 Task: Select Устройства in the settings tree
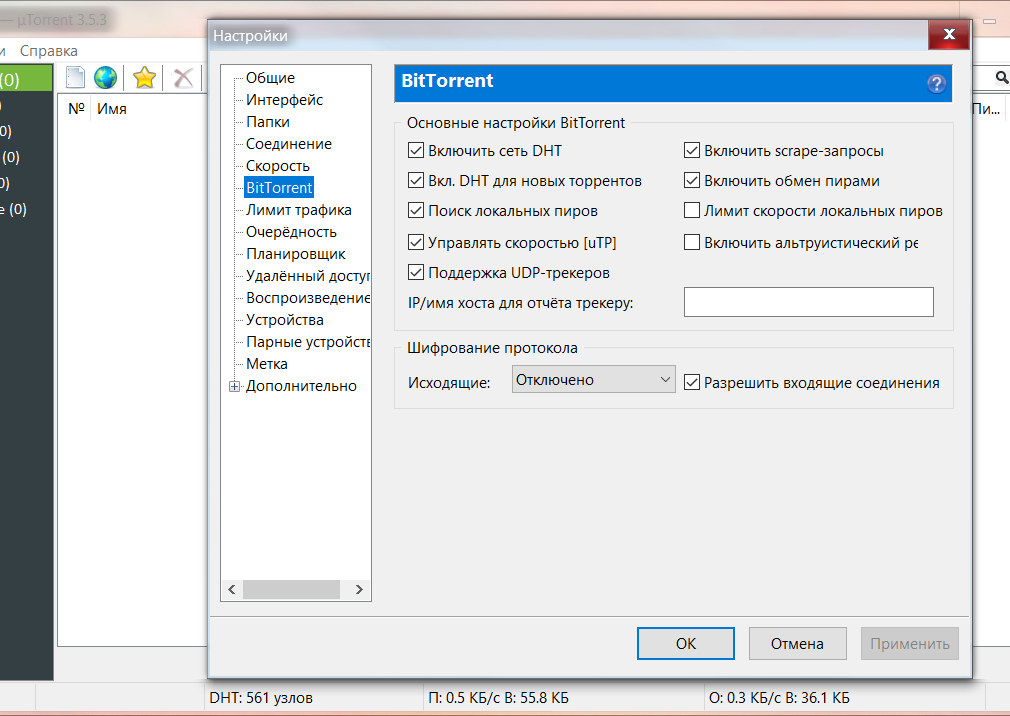285,320
